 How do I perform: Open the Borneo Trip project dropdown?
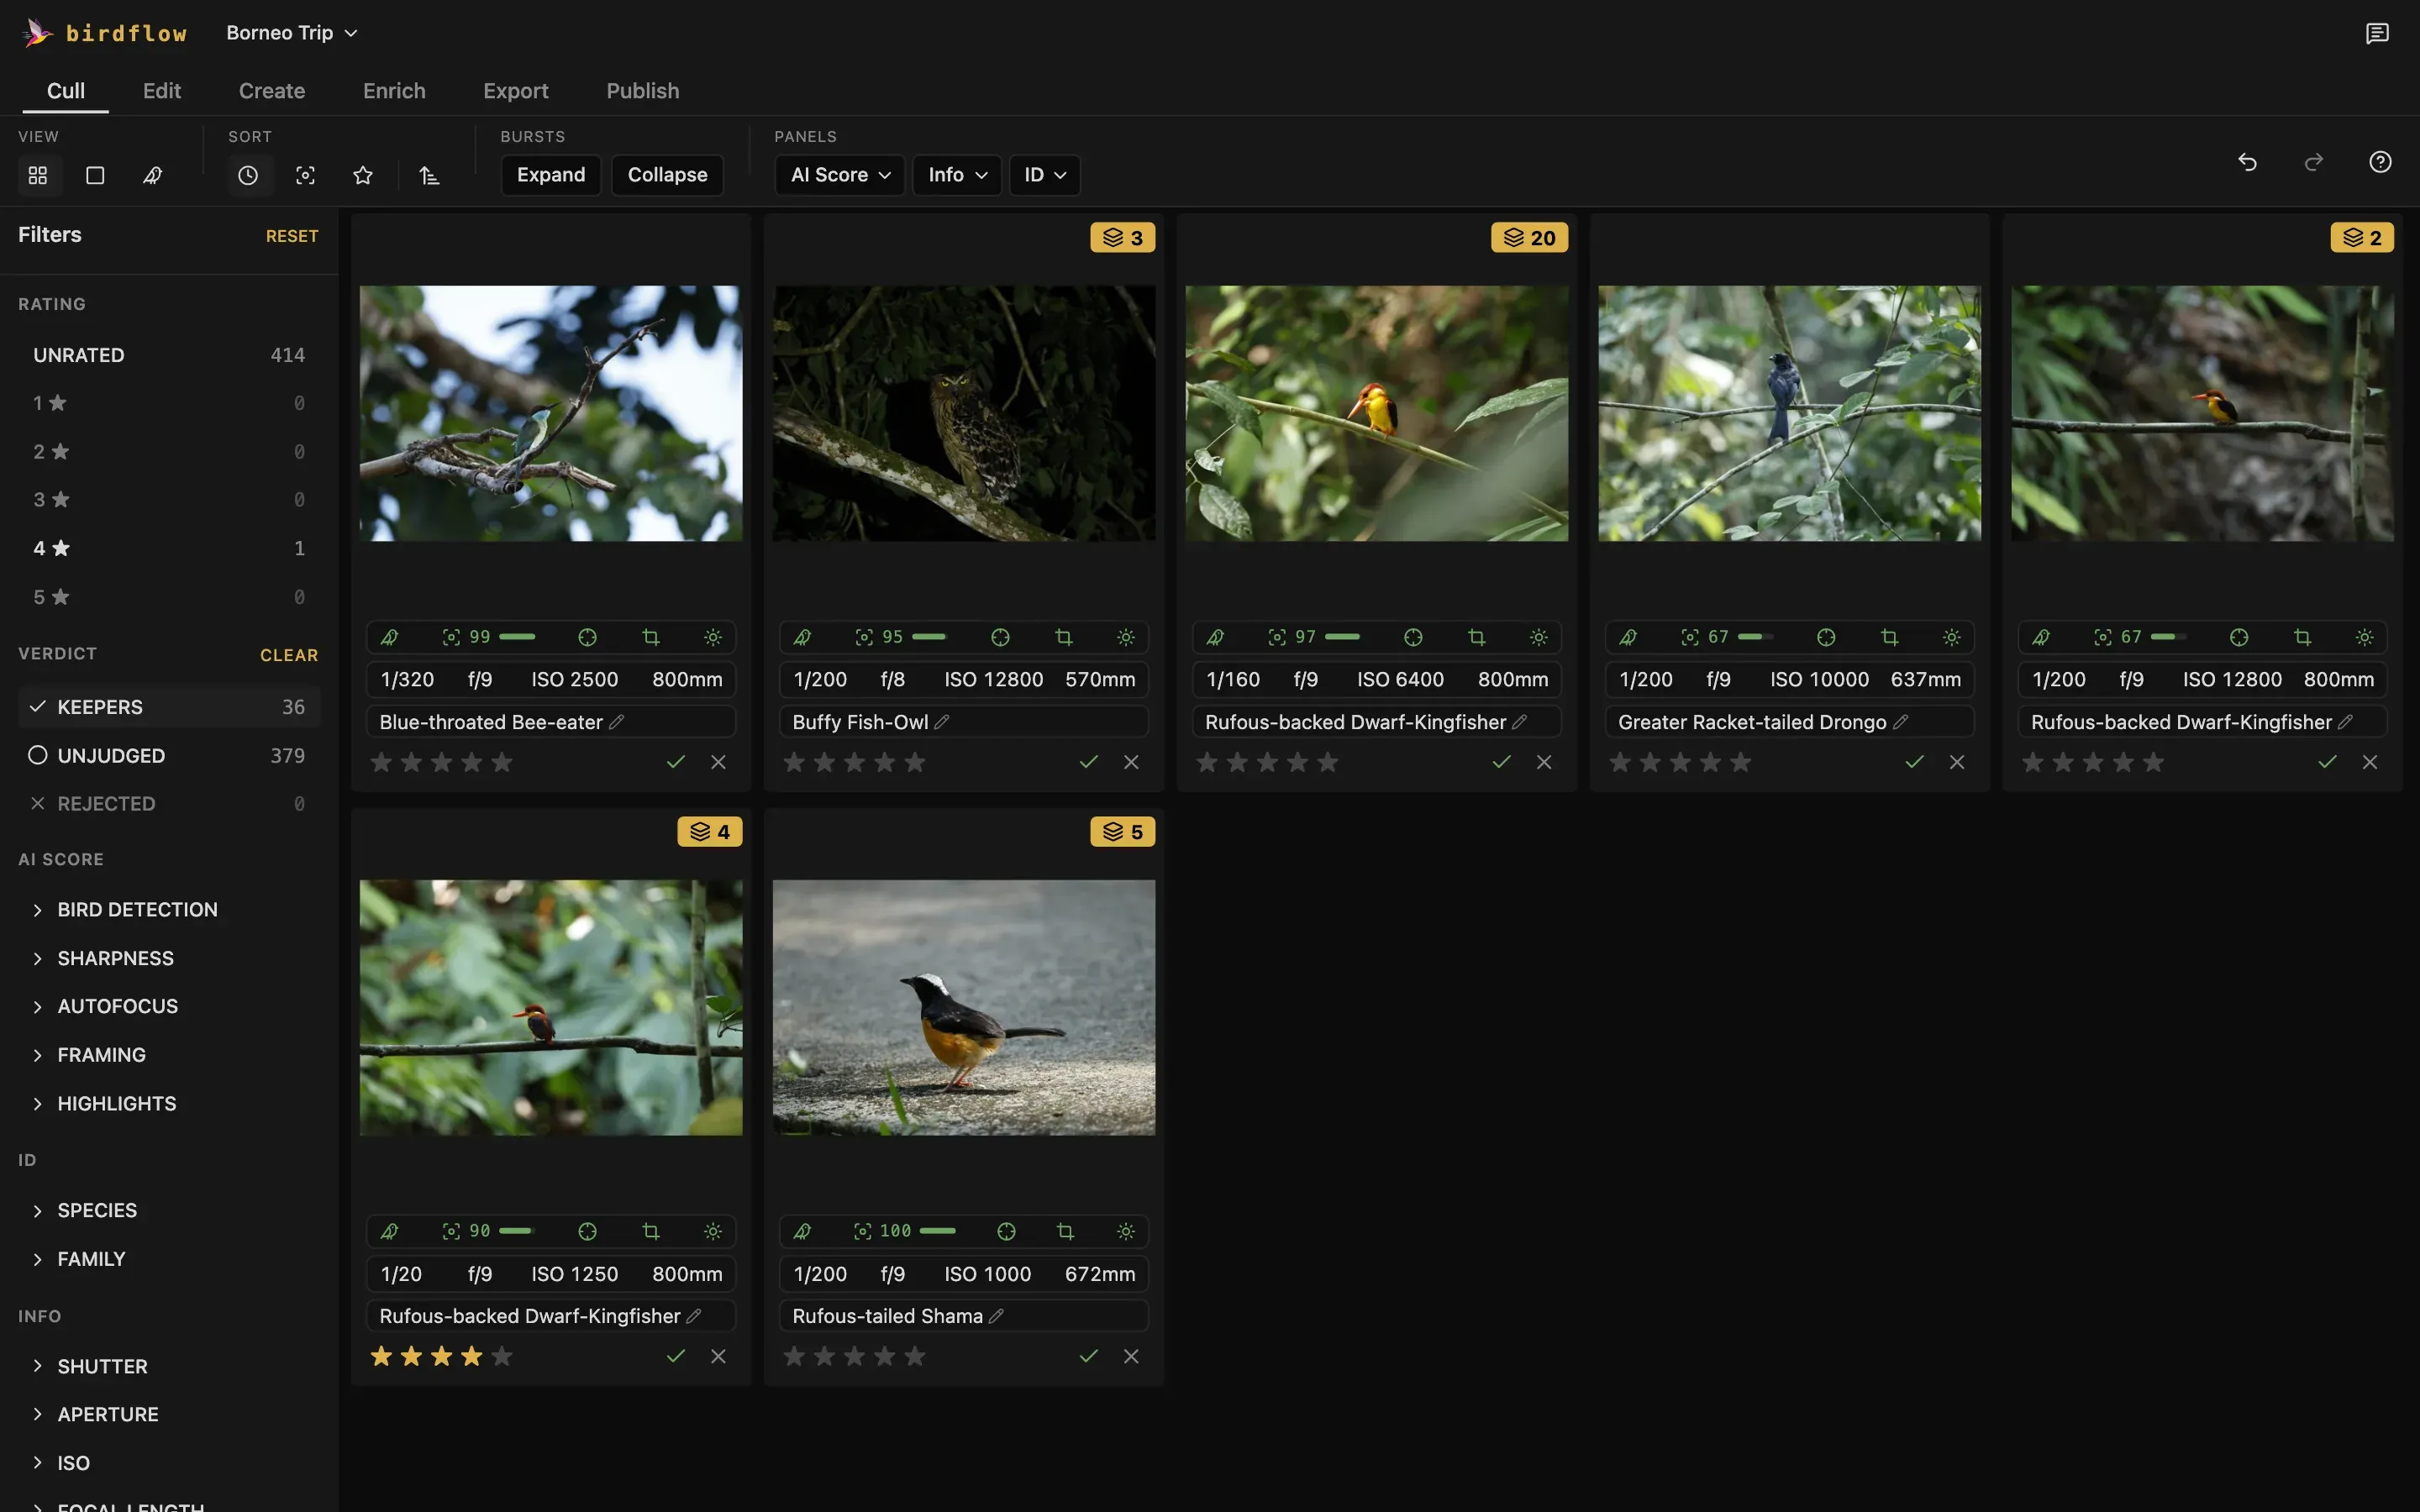(x=291, y=33)
